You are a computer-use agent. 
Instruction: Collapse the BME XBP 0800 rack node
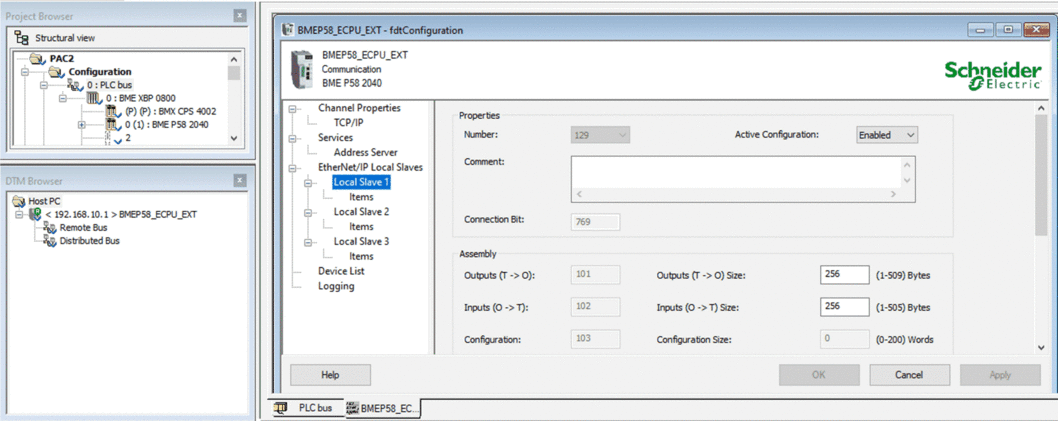(x=63, y=99)
